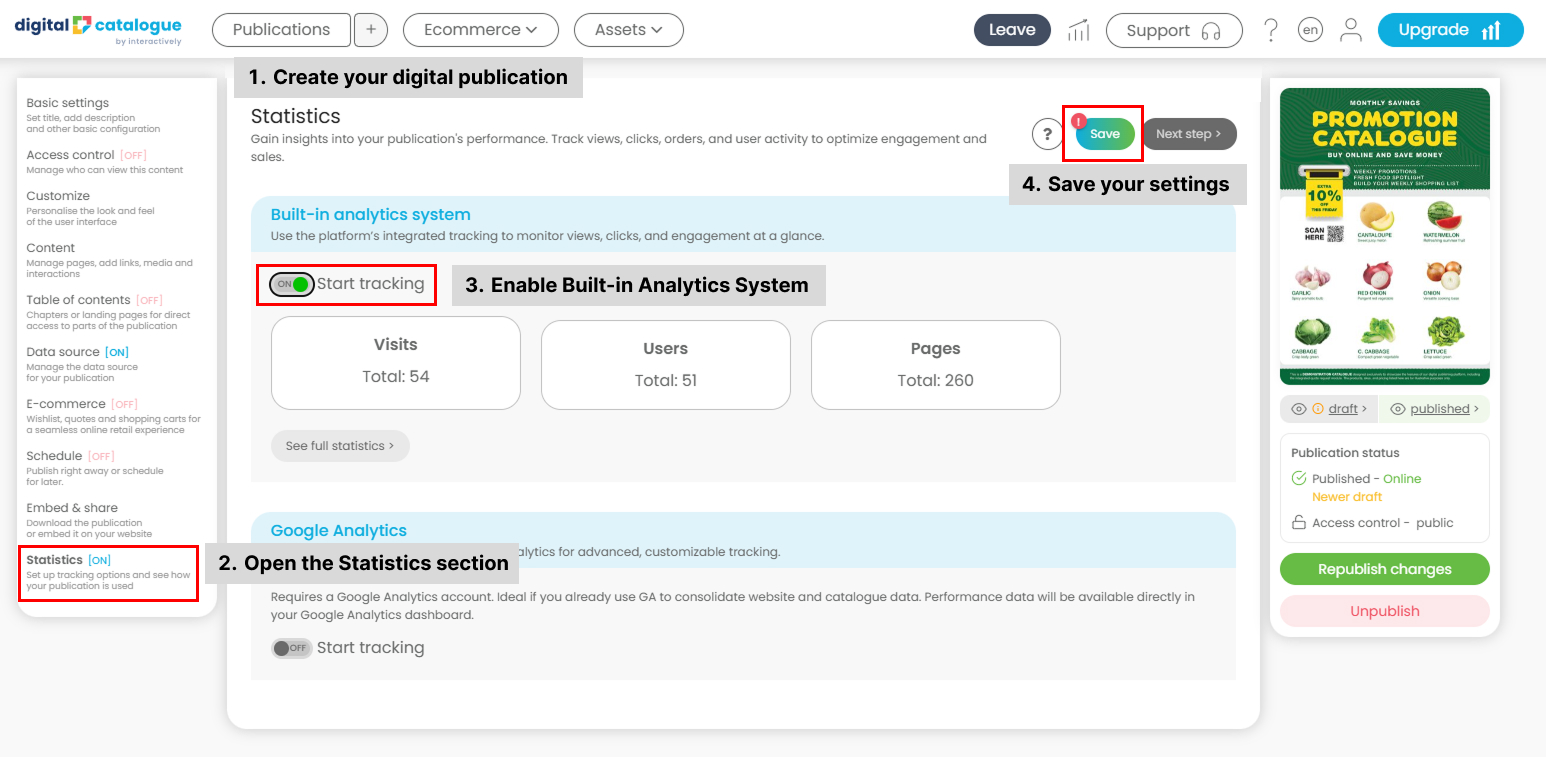
Task: Go to Next step
Action: (1189, 134)
